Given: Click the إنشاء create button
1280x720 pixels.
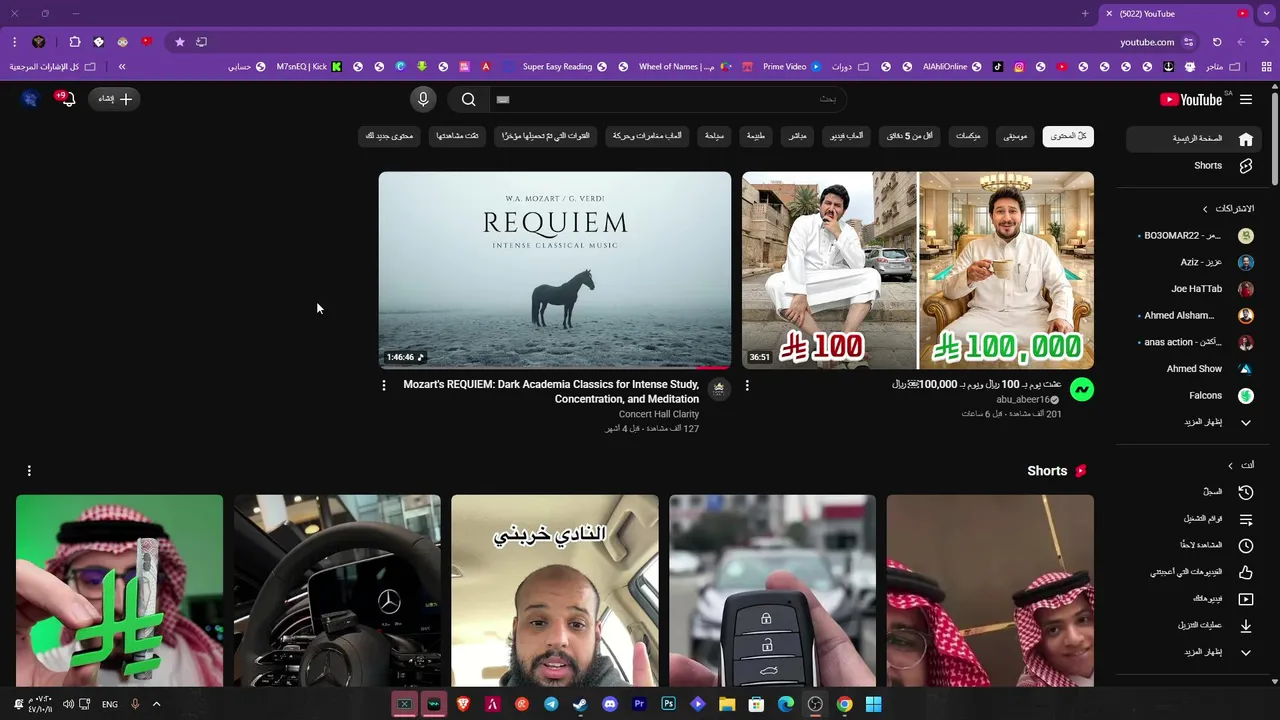Looking at the screenshot, I should tap(114, 99).
